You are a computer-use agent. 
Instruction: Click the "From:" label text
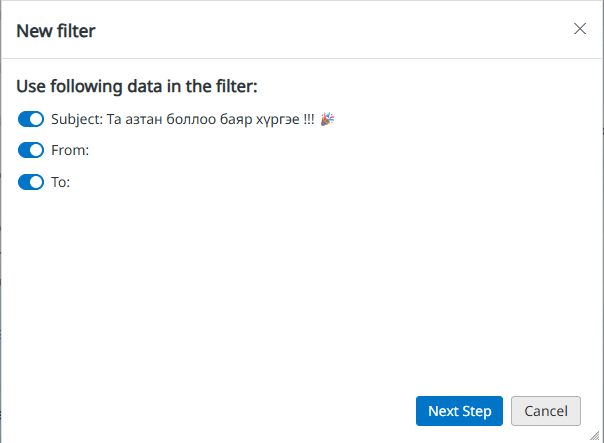tap(70, 150)
